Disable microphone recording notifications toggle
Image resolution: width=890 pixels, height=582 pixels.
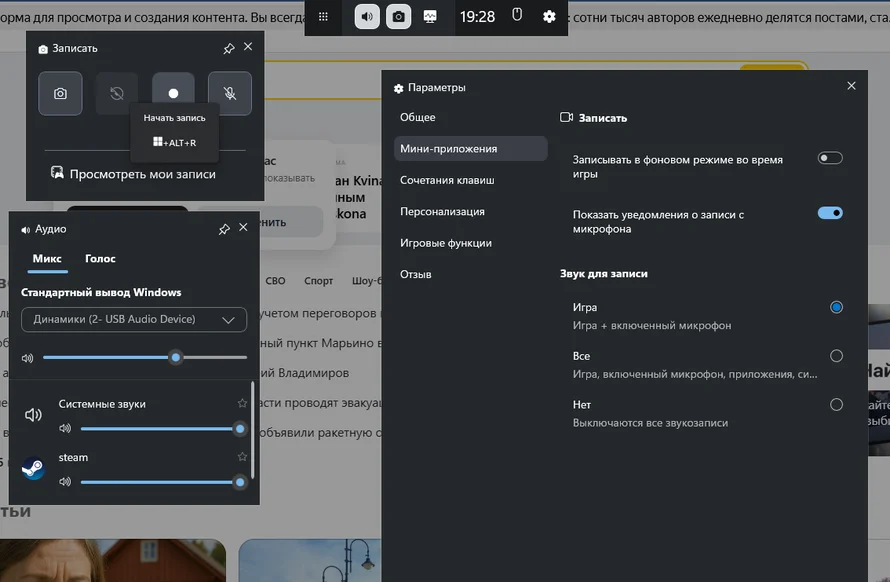click(x=830, y=213)
